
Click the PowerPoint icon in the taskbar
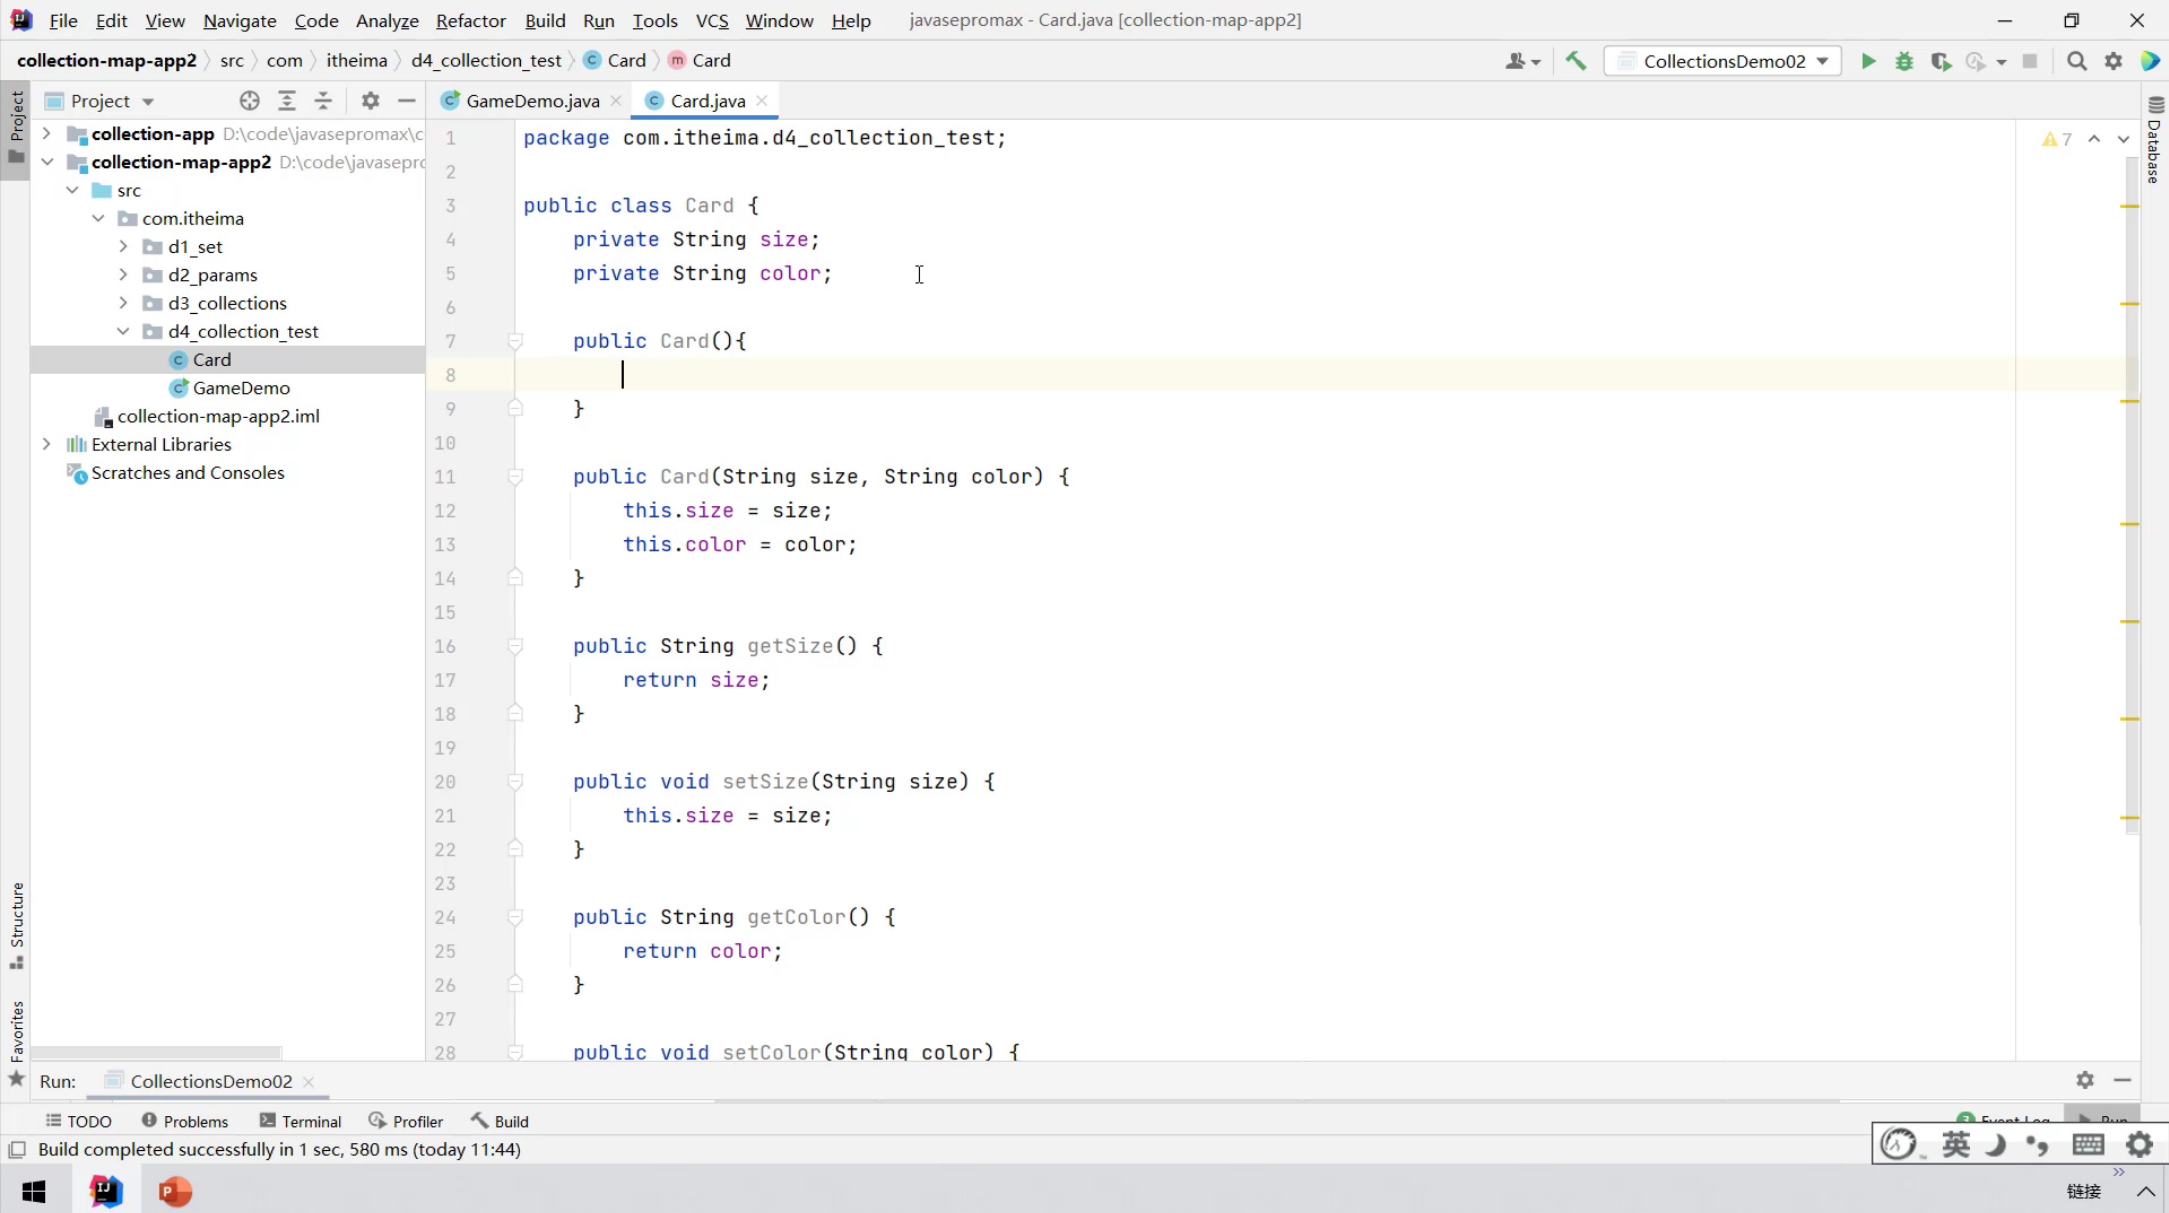tap(175, 1191)
